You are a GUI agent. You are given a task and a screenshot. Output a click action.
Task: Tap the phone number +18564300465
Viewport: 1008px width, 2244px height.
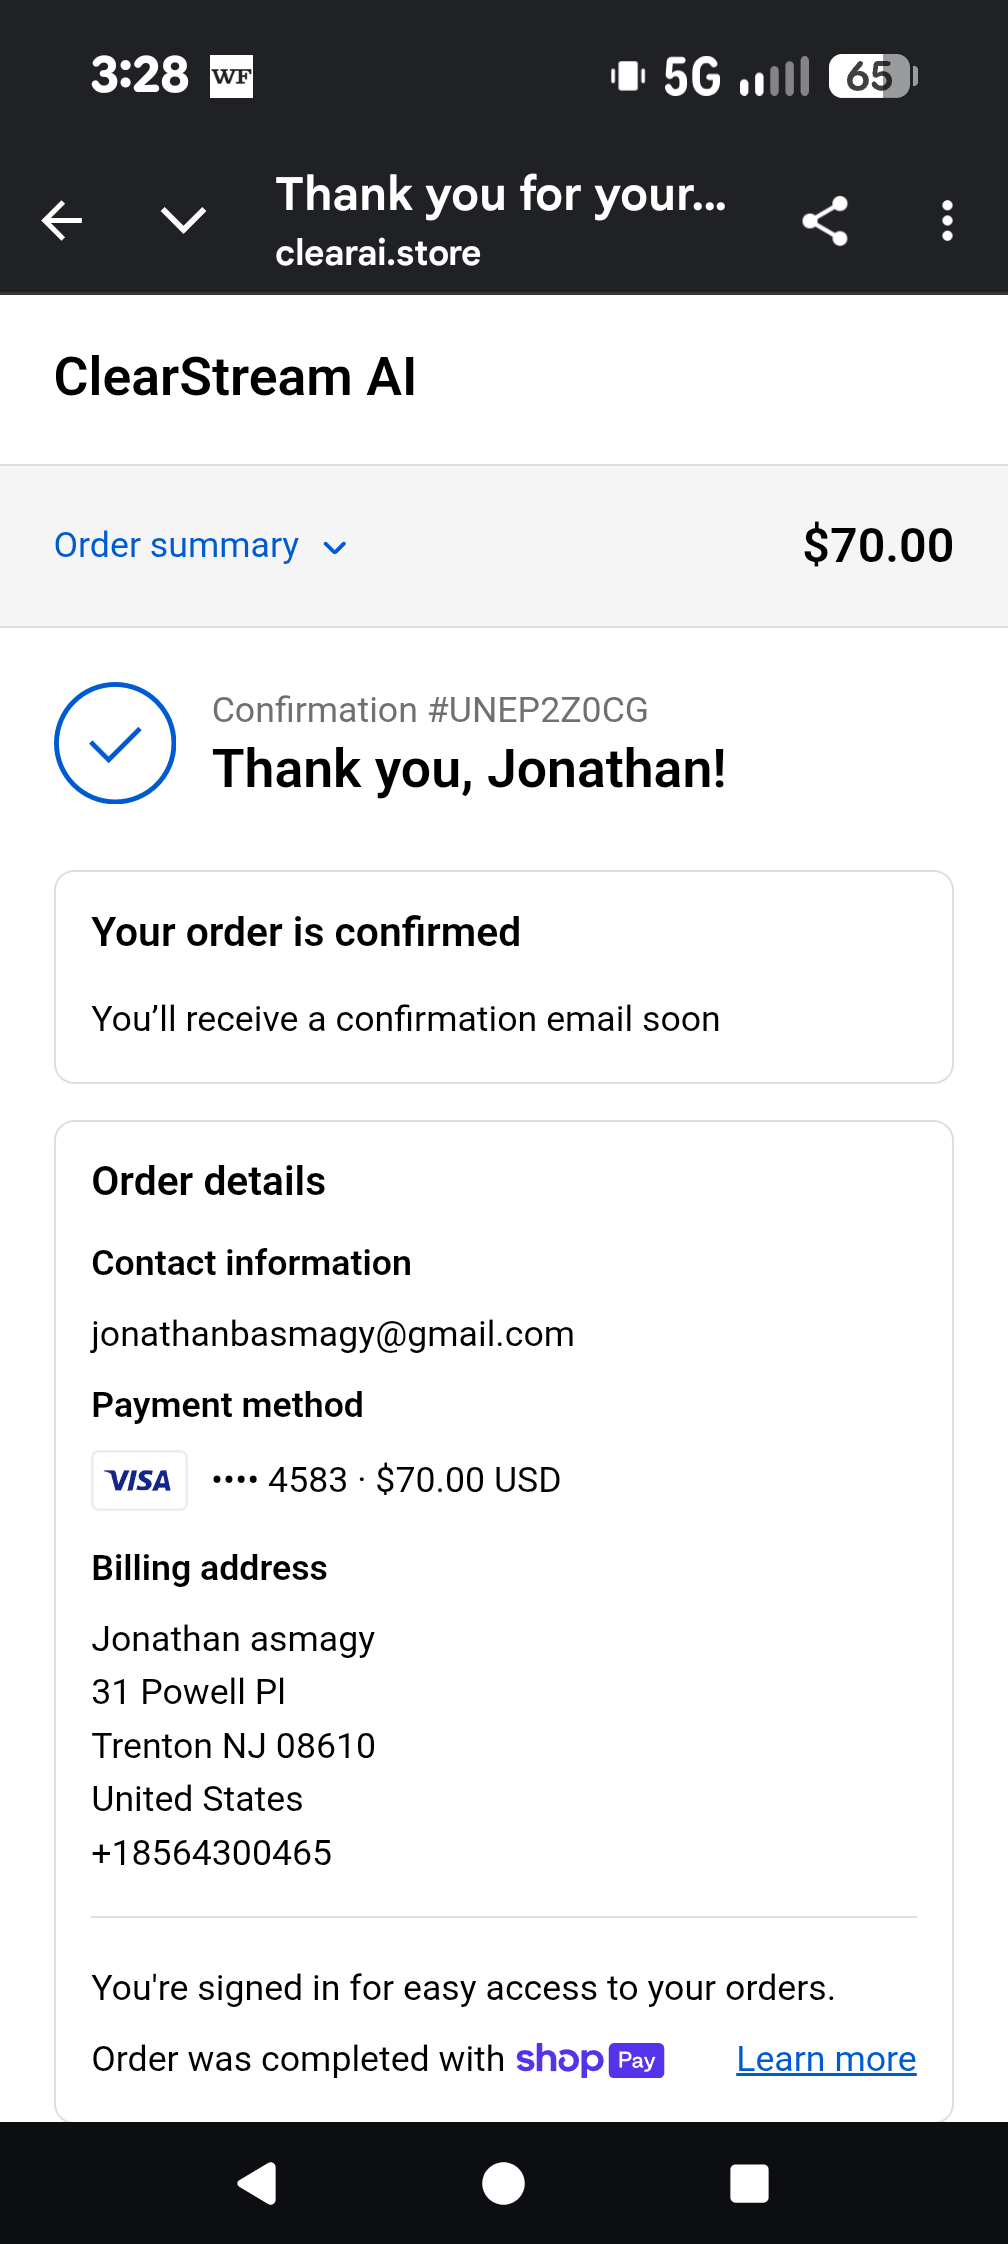tap(212, 1853)
